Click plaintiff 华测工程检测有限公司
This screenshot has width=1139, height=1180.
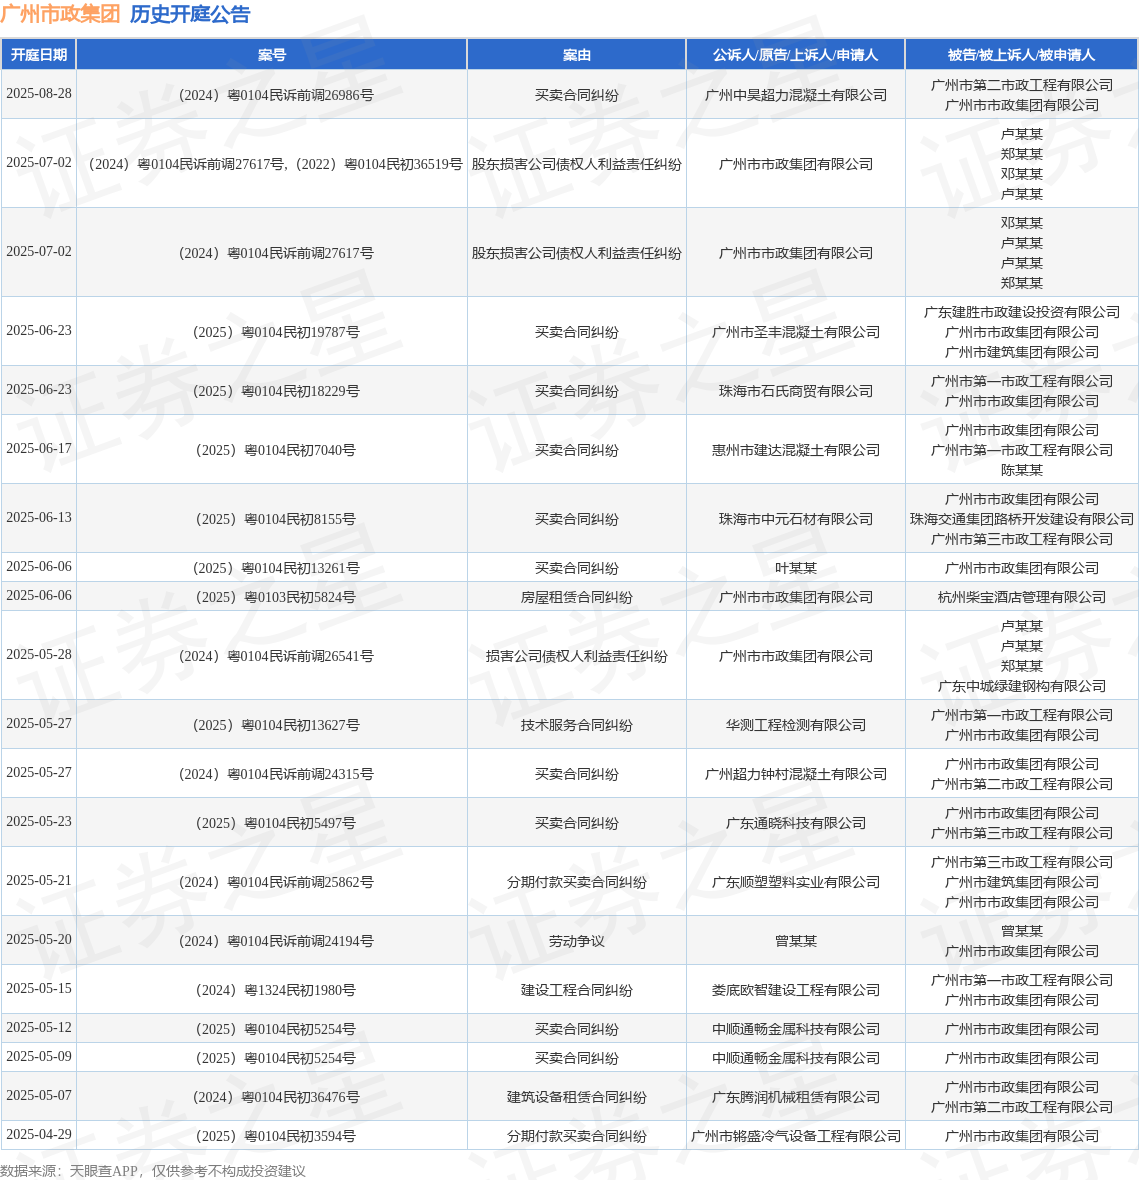tap(795, 725)
